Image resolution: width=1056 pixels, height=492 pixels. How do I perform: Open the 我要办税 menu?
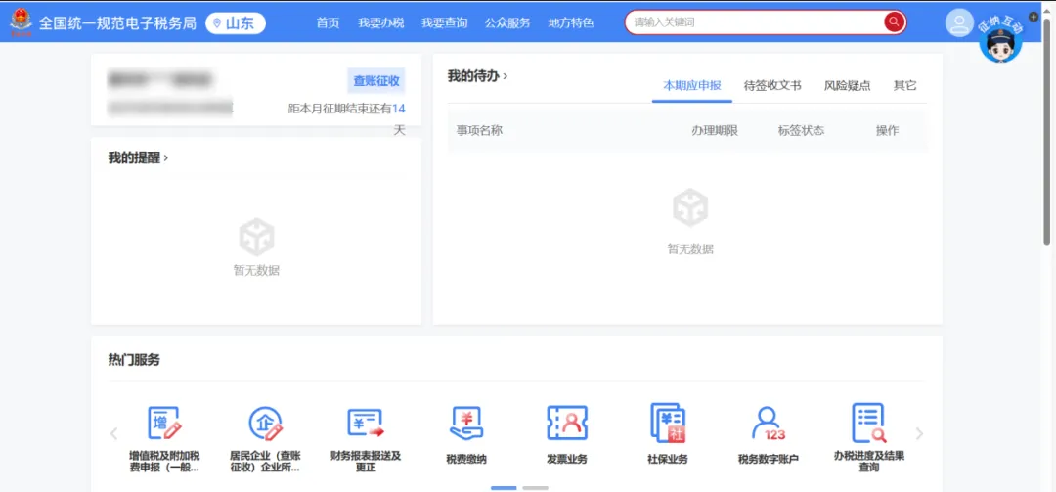pyautogui.click(x=381, y=23)
